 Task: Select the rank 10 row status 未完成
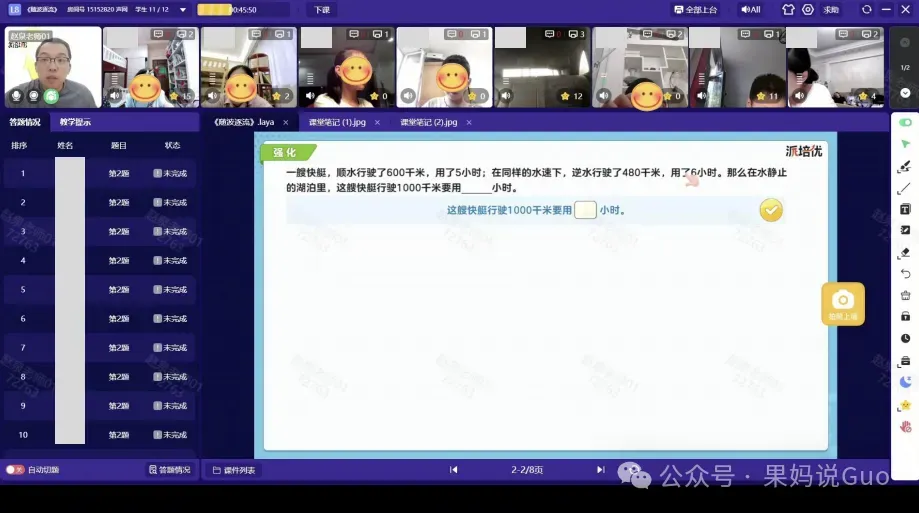(x=171, y=435)
